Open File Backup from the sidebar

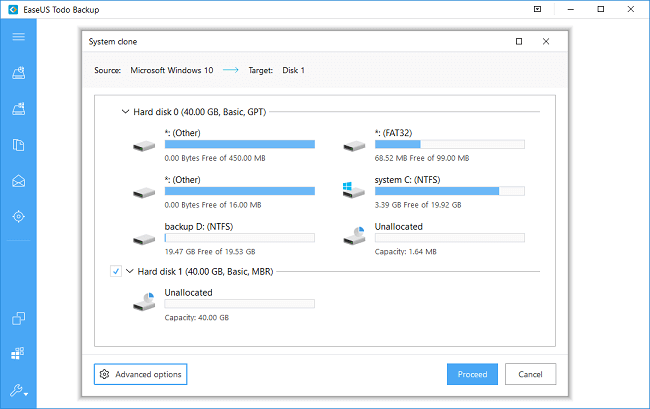pos(18,145)
